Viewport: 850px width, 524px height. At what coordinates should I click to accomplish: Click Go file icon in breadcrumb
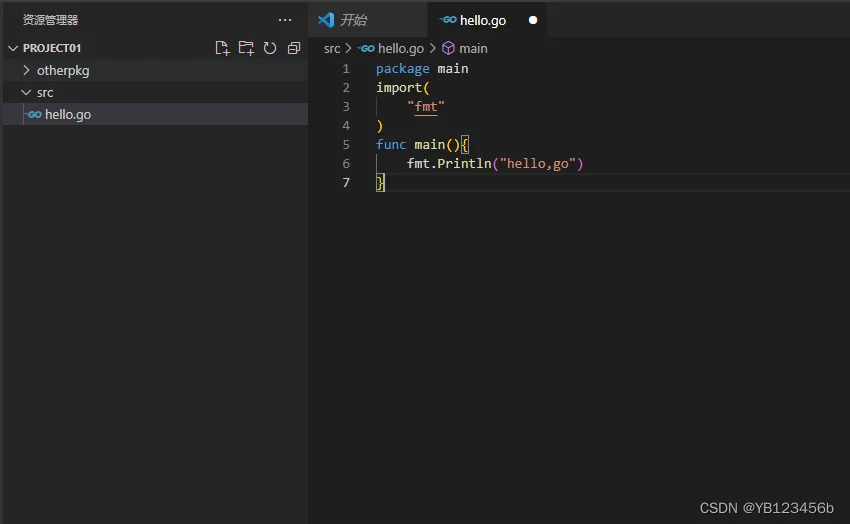(366, 48)
